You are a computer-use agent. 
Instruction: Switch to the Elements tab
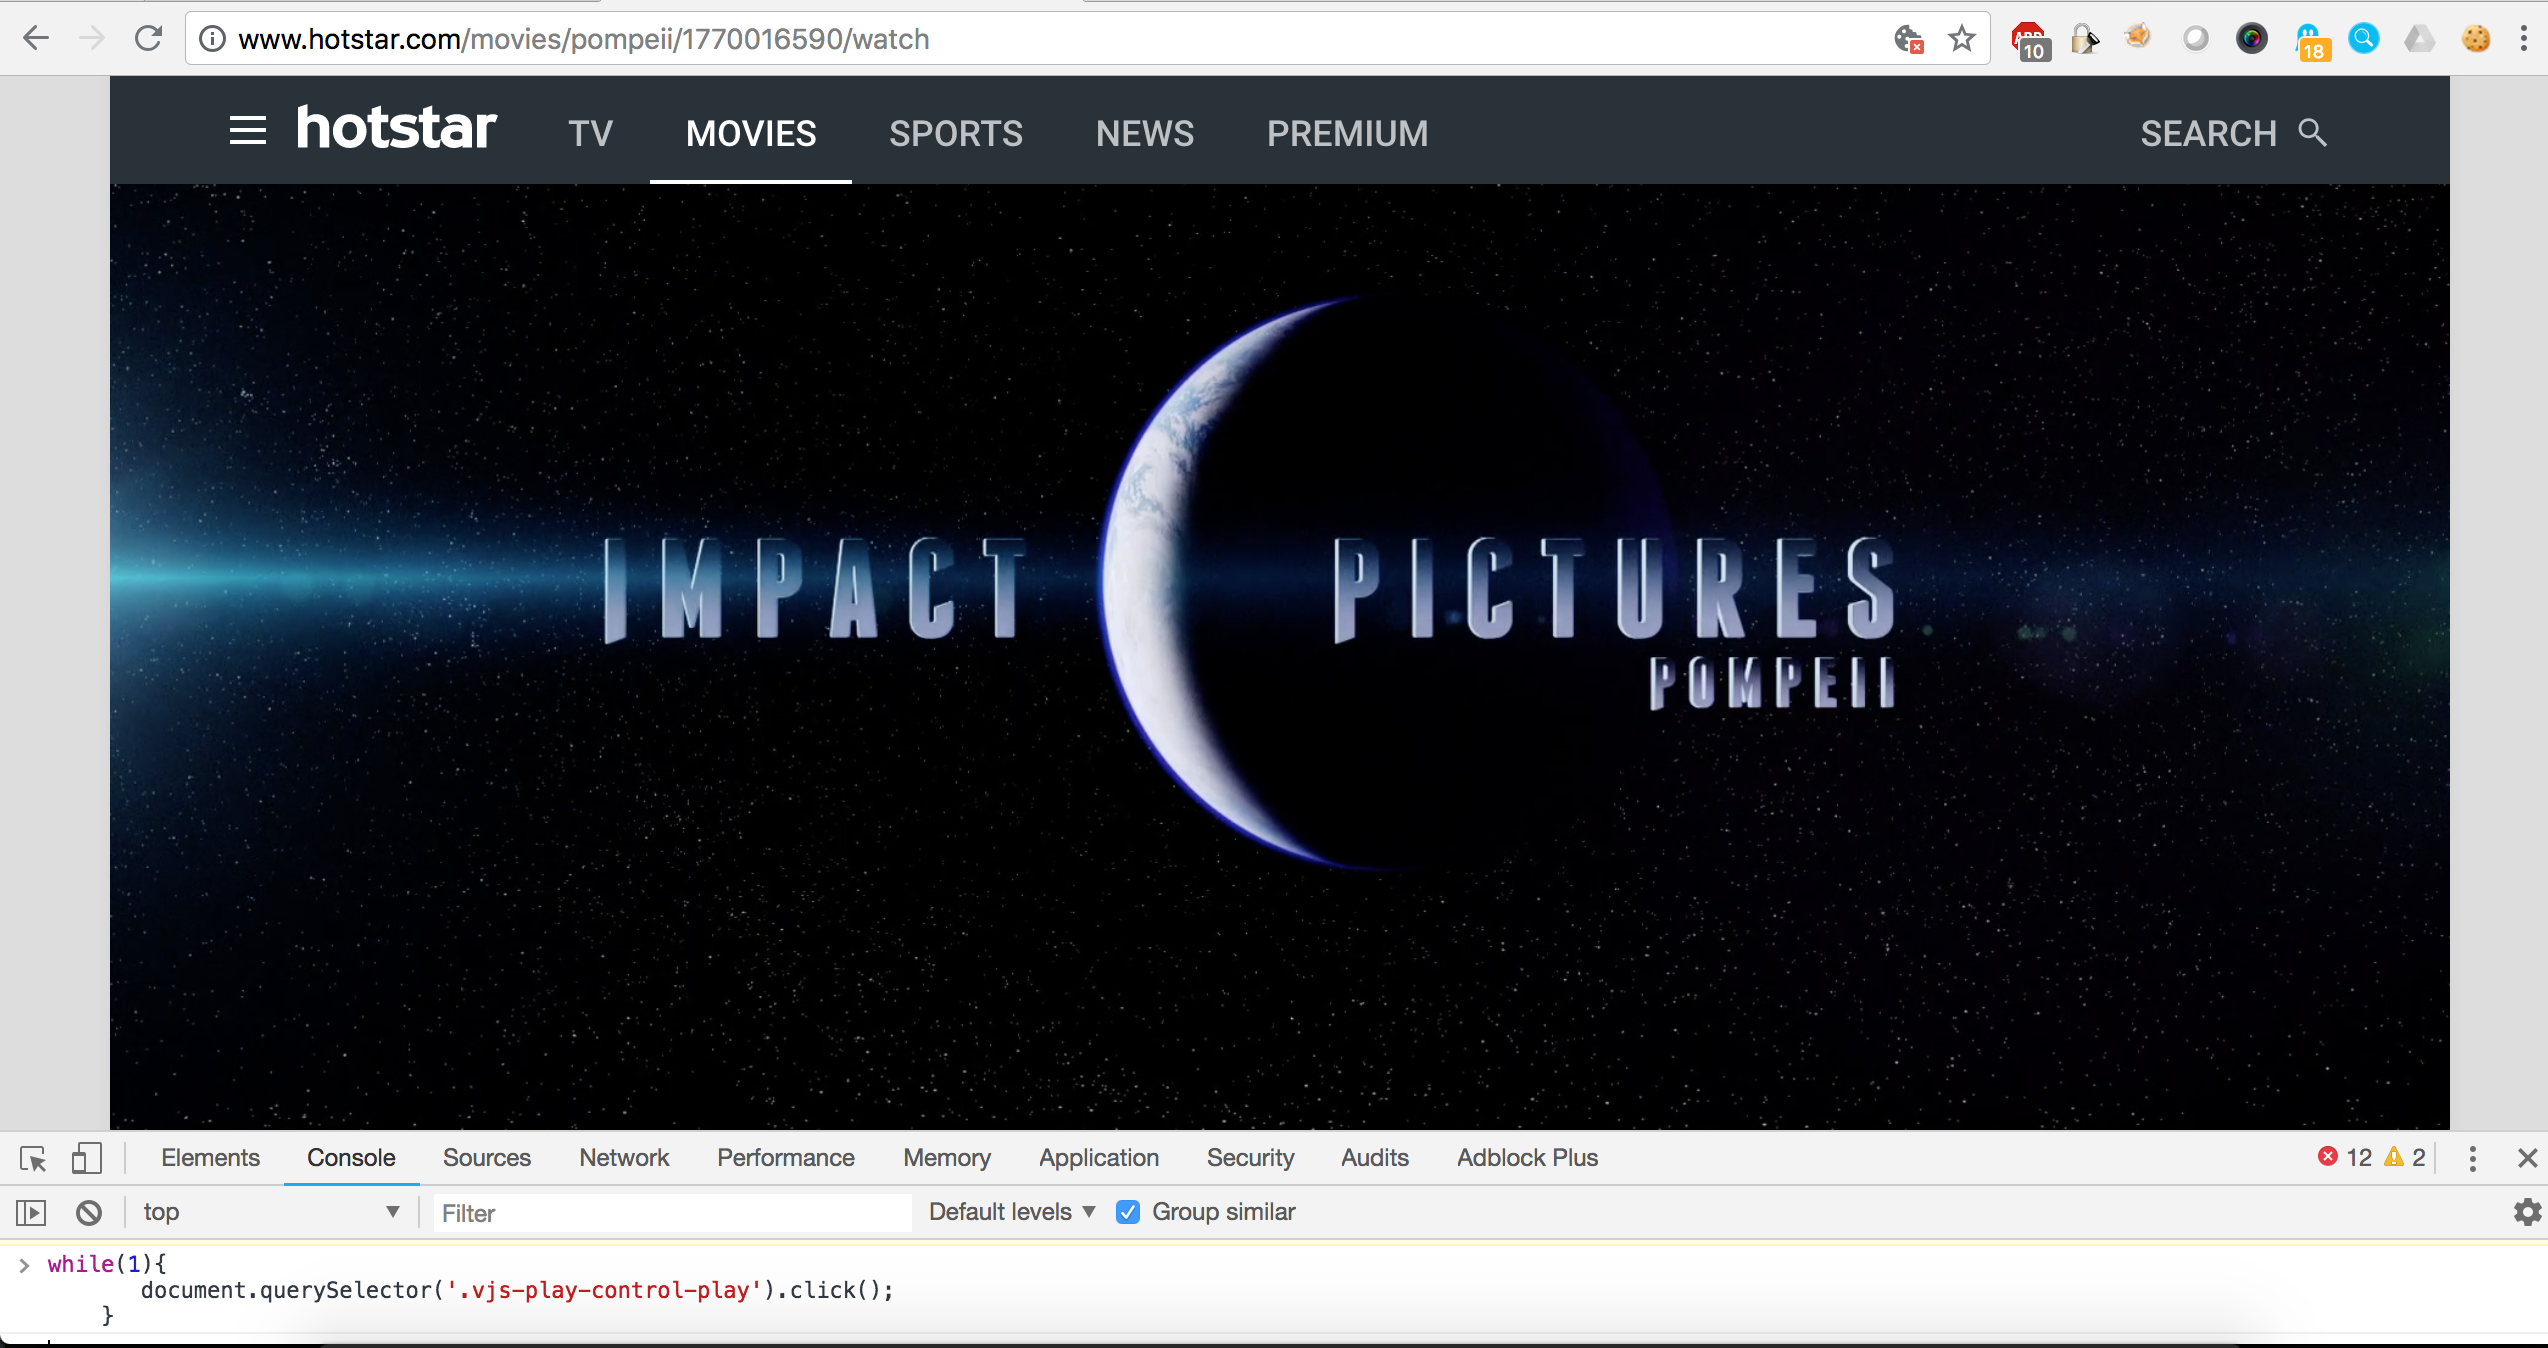[x=210, y=1158]
